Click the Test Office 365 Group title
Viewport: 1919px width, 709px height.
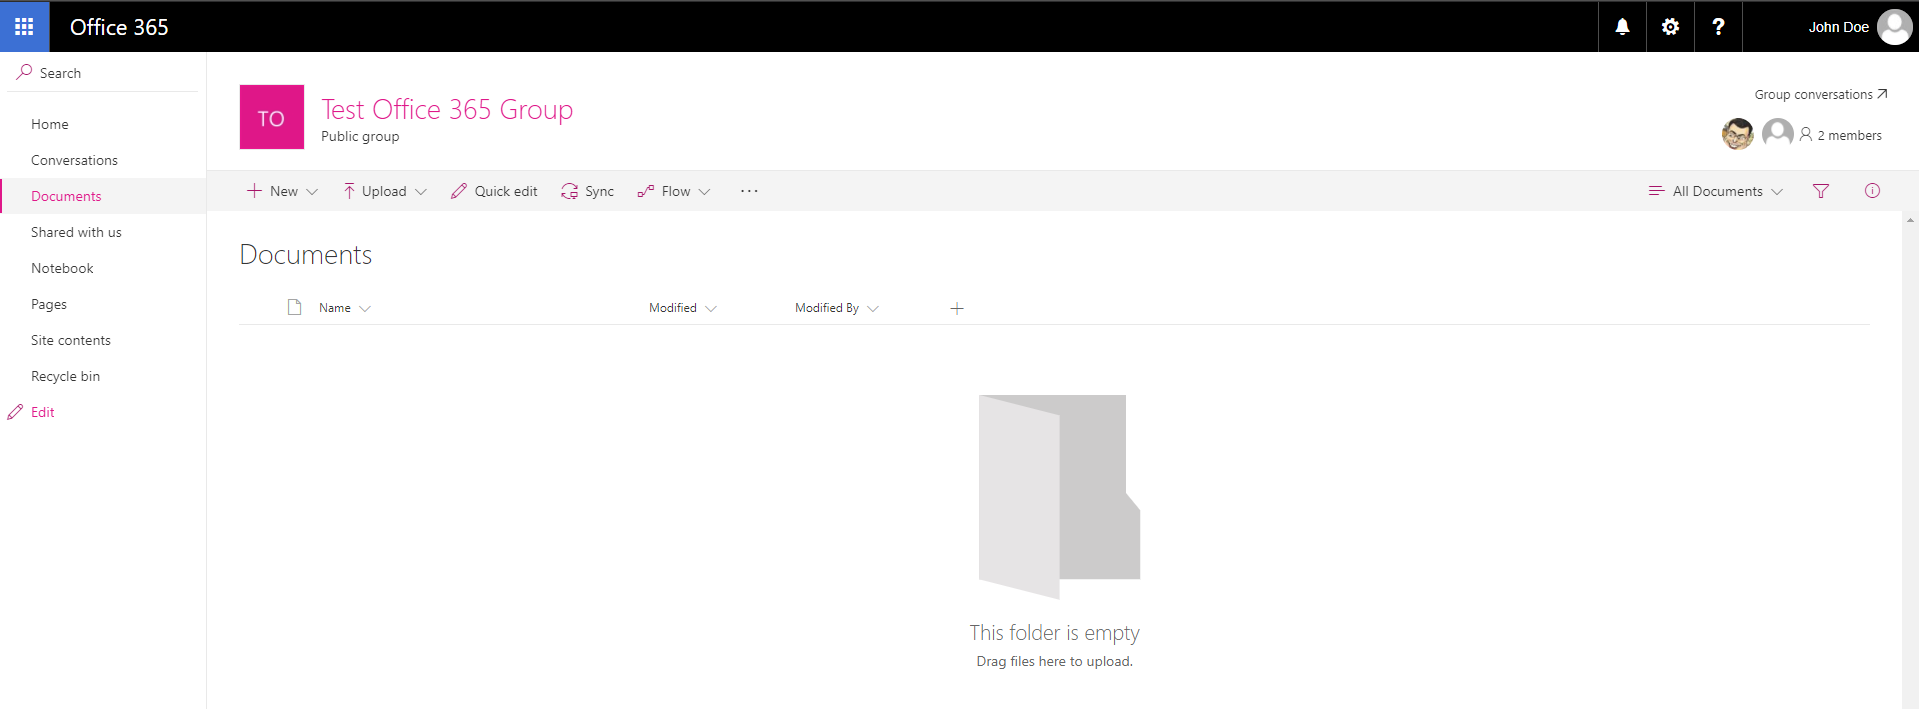click(447, 109)
